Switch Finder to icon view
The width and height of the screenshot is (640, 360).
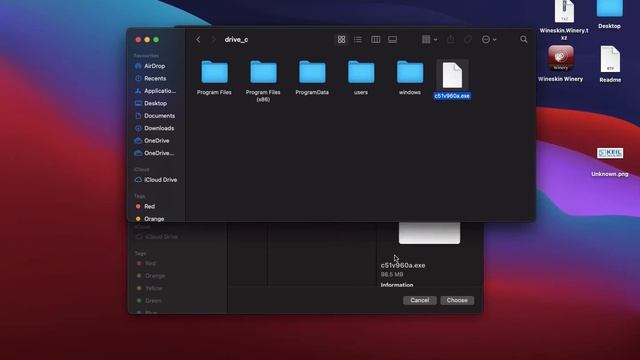341,40
